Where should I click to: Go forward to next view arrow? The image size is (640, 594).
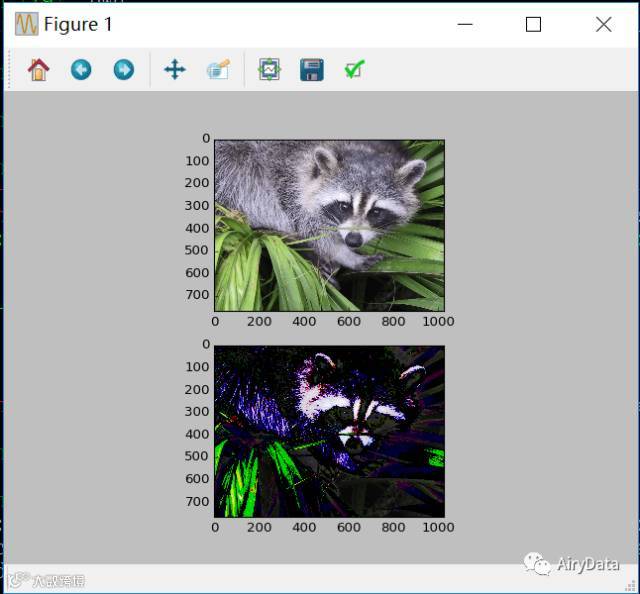pyautogui.click(x=124, y=70)
